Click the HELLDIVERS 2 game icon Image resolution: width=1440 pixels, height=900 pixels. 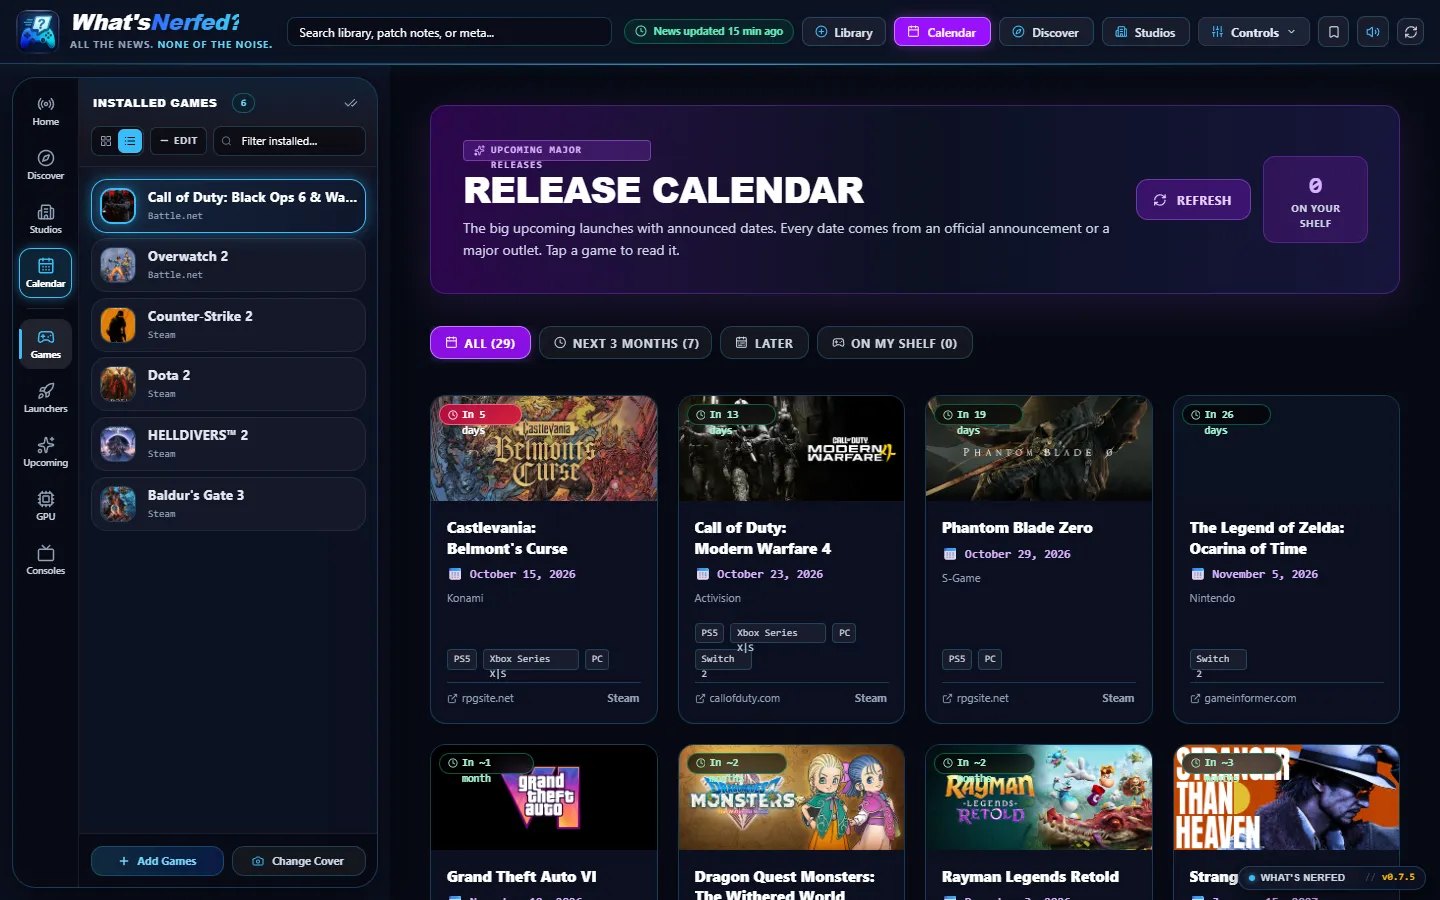click(x=118, y=444)
